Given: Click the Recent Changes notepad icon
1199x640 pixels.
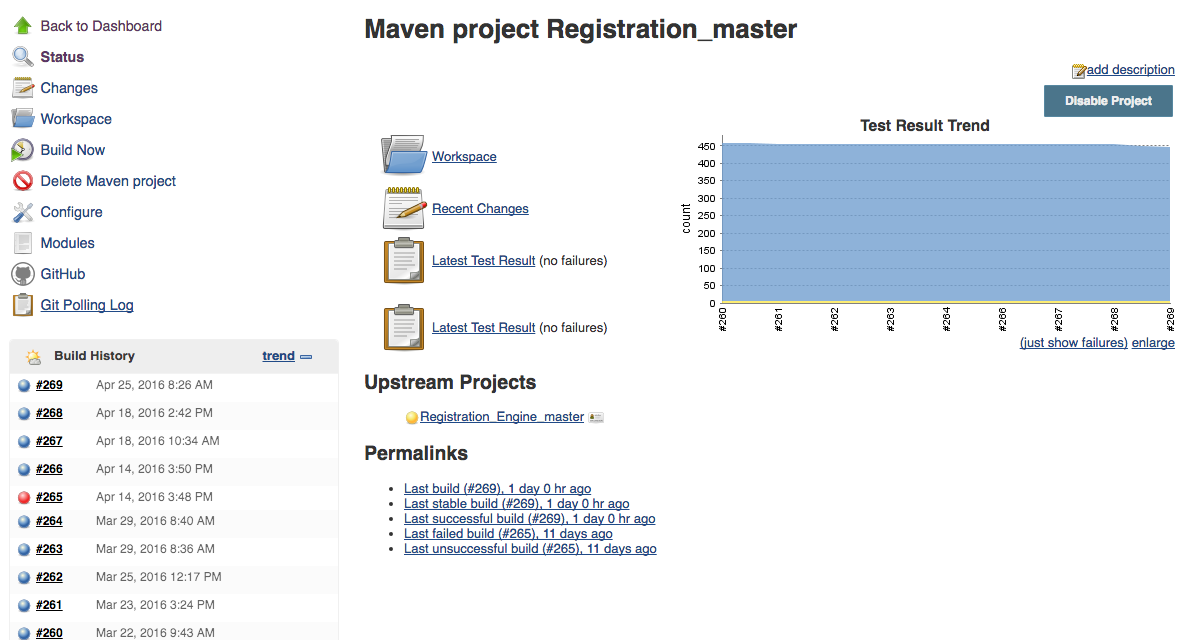Looking at the screenshot, I should click(x=403, y=208).
